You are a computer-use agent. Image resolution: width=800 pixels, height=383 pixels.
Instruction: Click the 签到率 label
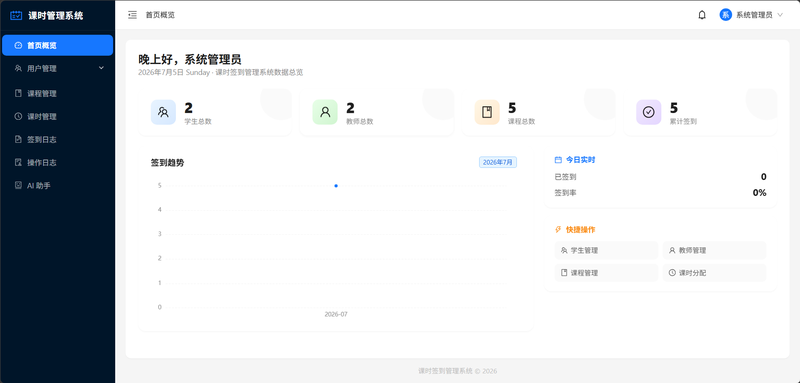coord(565,193)
